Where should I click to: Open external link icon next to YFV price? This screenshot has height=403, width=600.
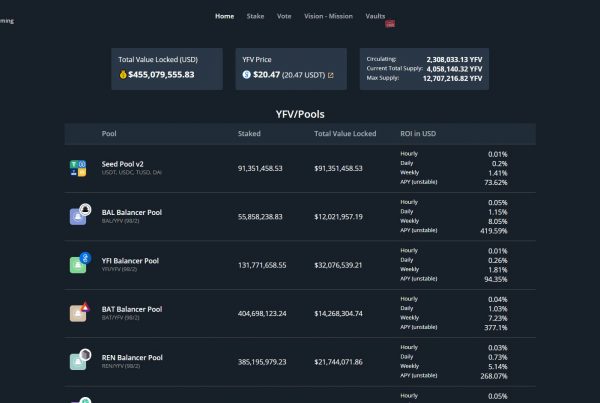point(331,75)
